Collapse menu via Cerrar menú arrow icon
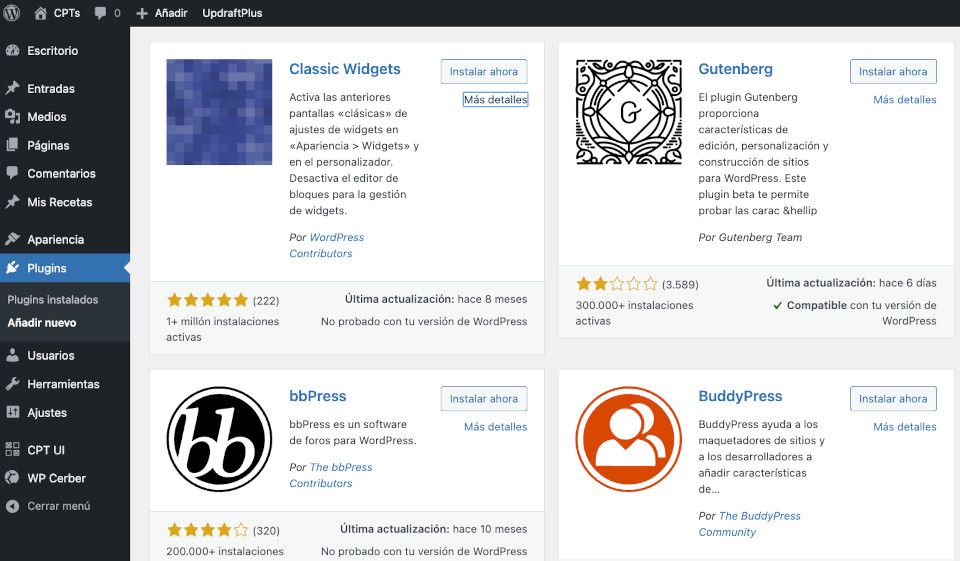Image resolution: width=960 pixels, height=561 pixels. pyautogui.click(x=12, y=506)
